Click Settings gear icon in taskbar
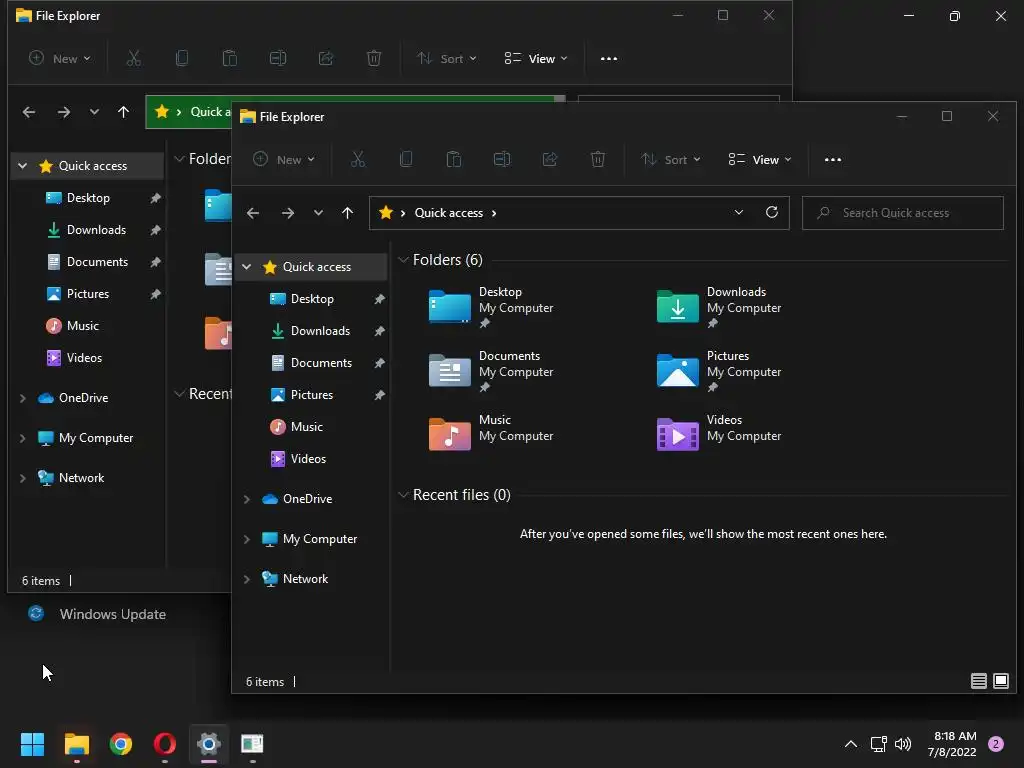 [208, 744]
